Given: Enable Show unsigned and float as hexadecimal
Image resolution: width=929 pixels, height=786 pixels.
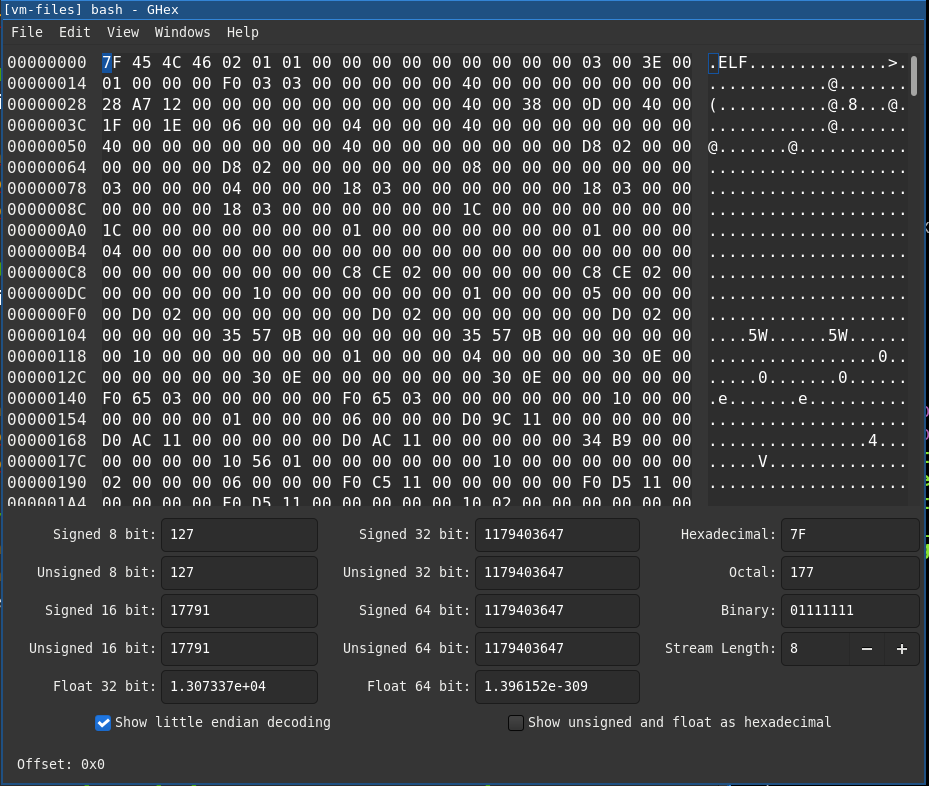Looking at the screenshot, I should (x=516, y=722).
